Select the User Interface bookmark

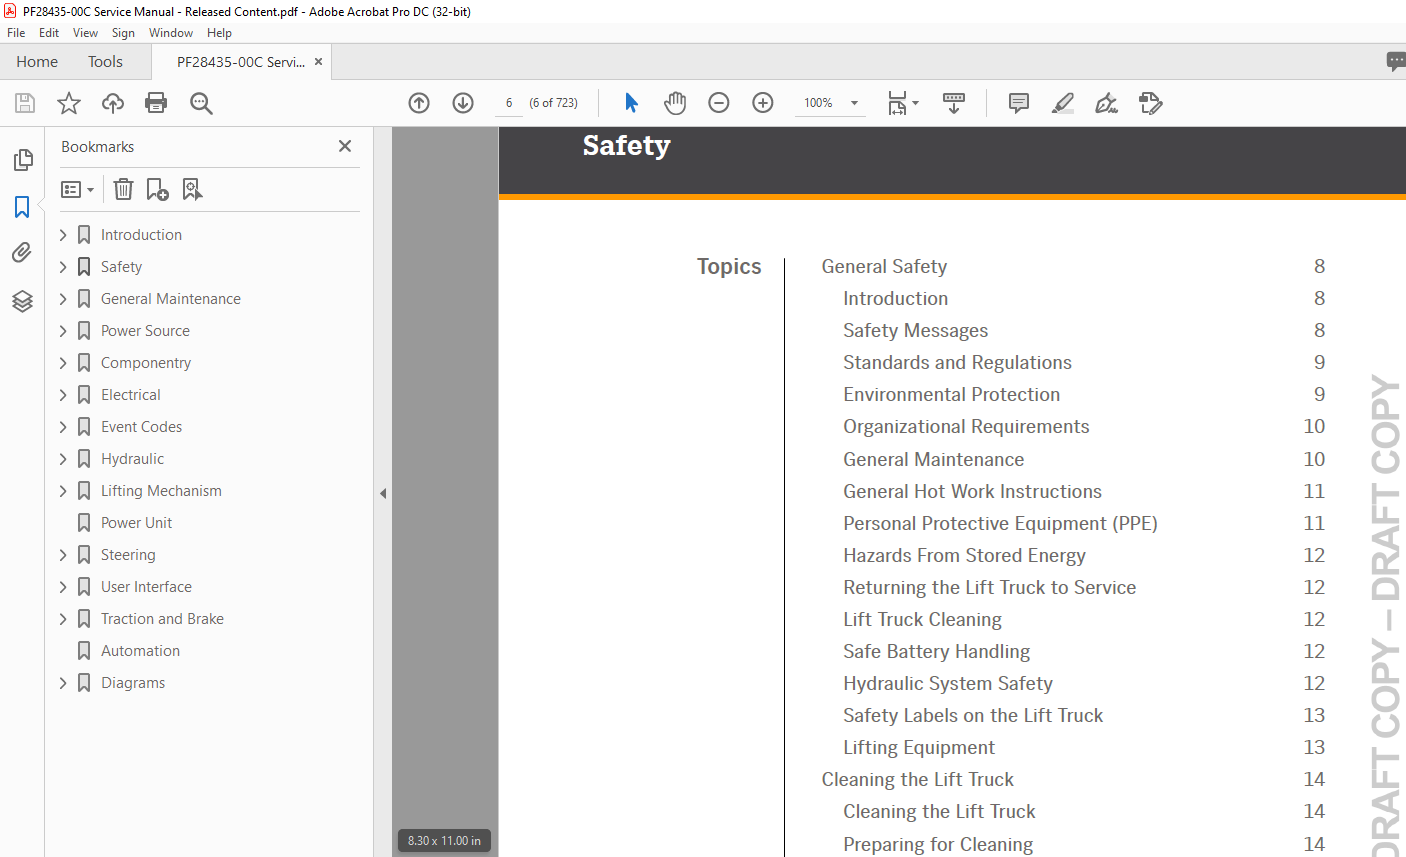coord(146,587)
